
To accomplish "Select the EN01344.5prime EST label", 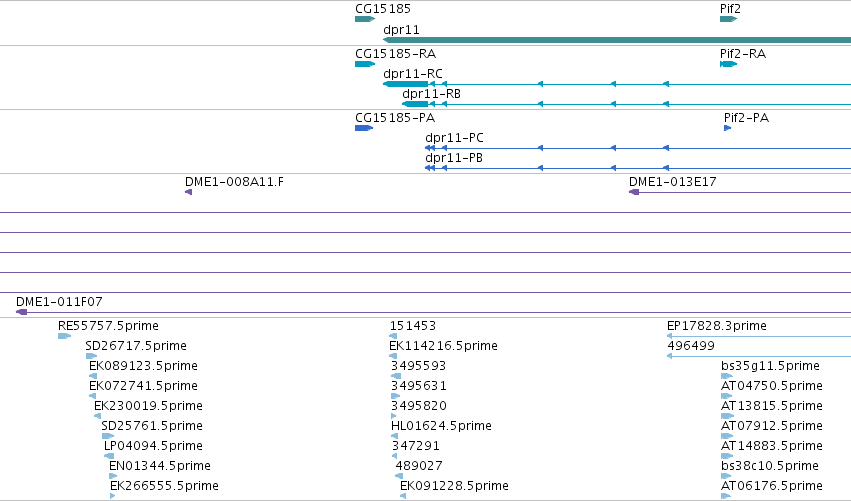I will coord(160,466).
